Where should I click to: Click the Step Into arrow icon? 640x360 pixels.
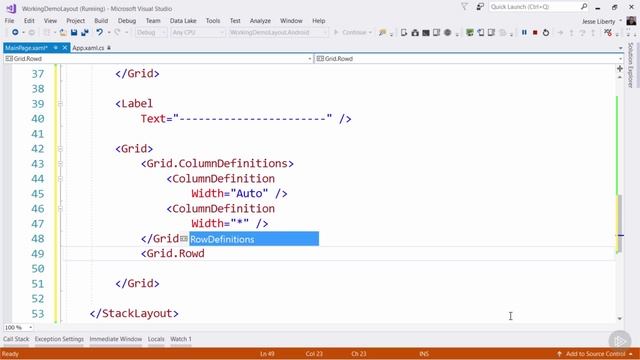(x=571, y=32)
